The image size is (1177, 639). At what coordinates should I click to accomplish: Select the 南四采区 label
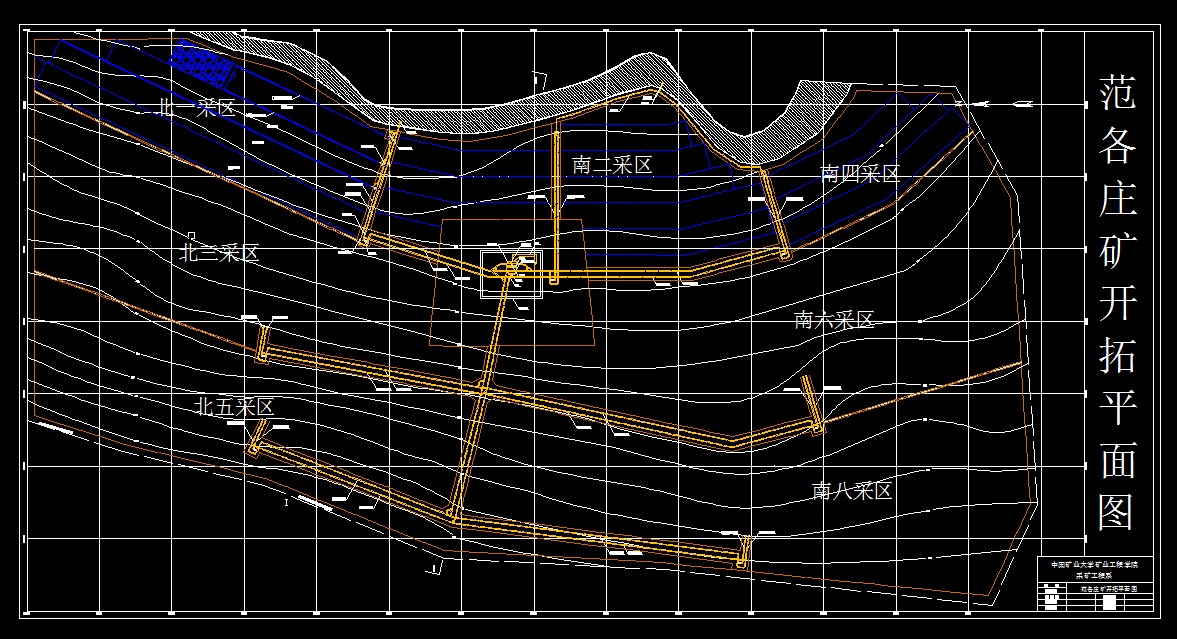(x=860, y=174)
